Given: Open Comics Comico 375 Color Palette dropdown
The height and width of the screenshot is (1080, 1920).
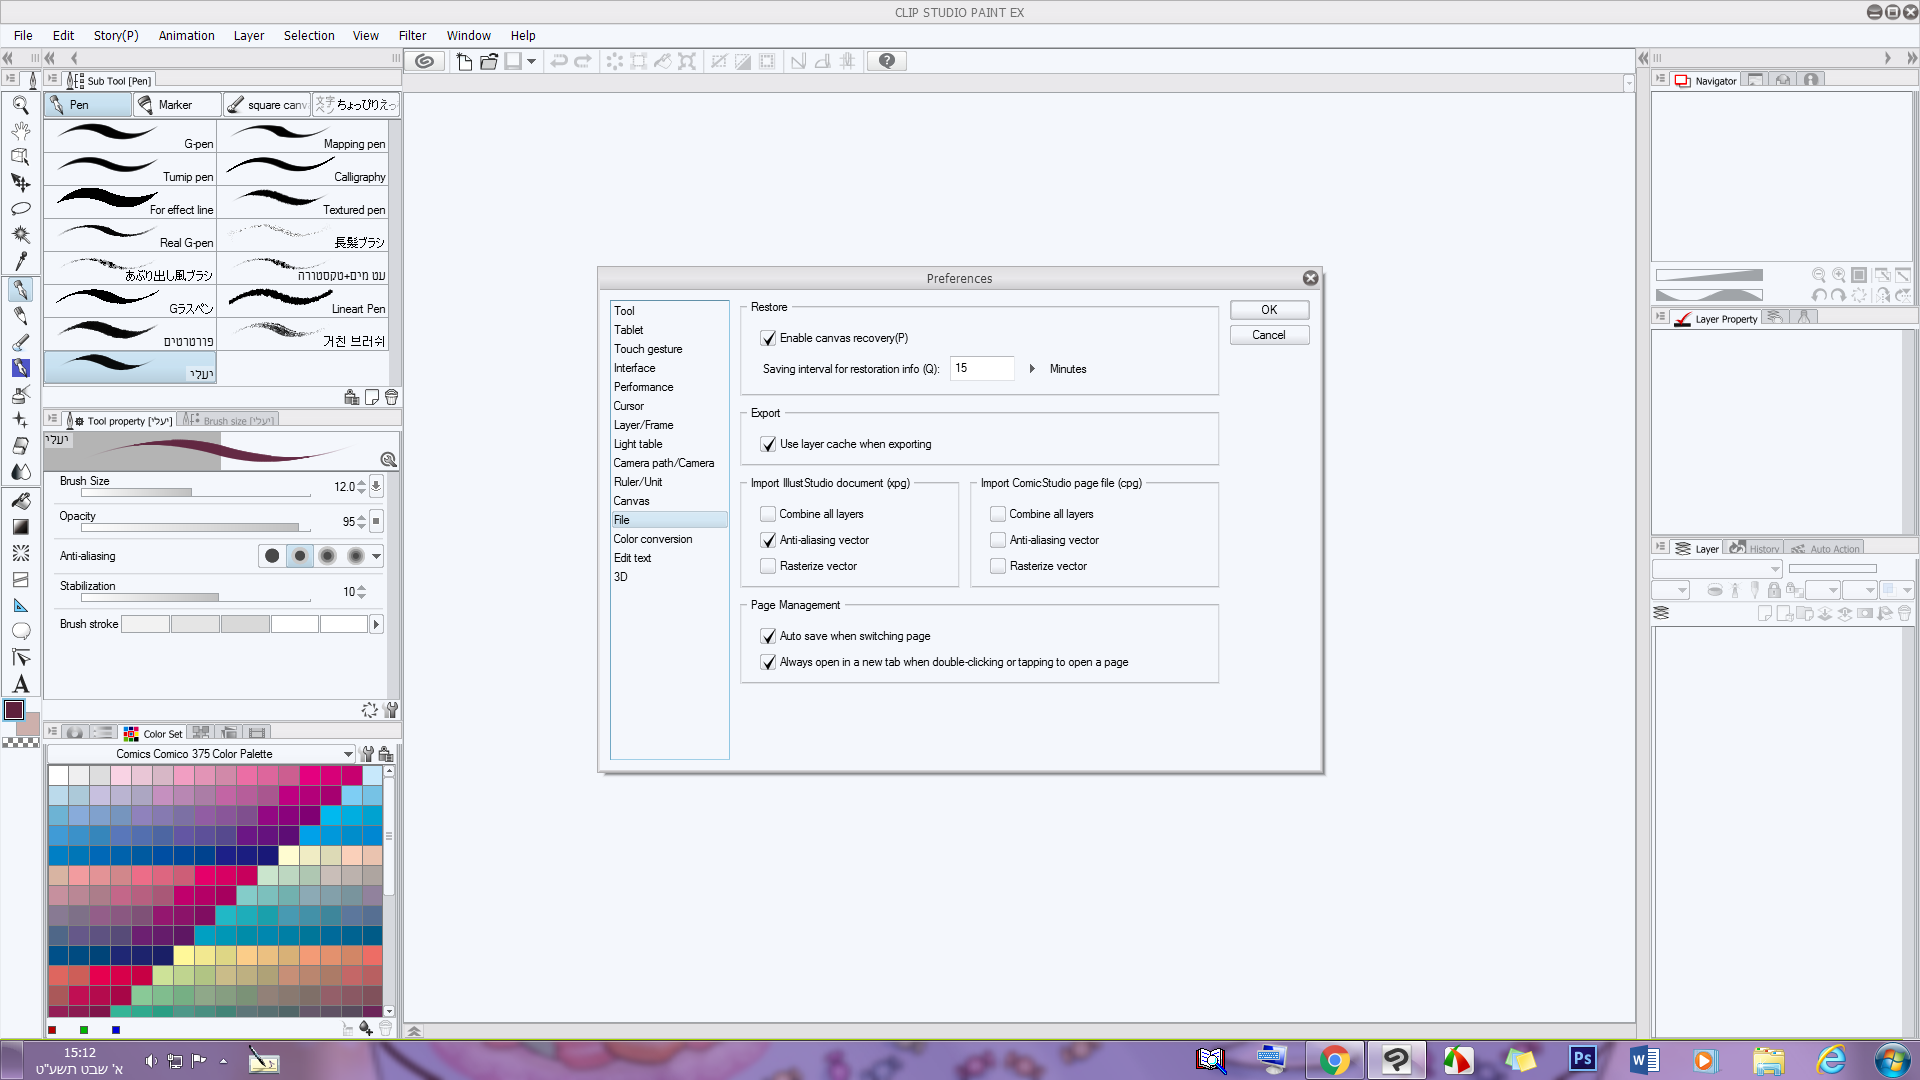Looking at the screenshot, I should click(347, 754).
